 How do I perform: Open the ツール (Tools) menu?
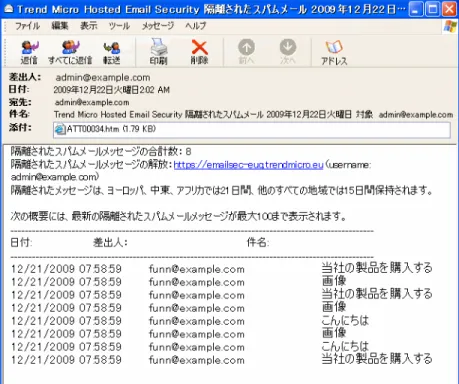point(119,26)
